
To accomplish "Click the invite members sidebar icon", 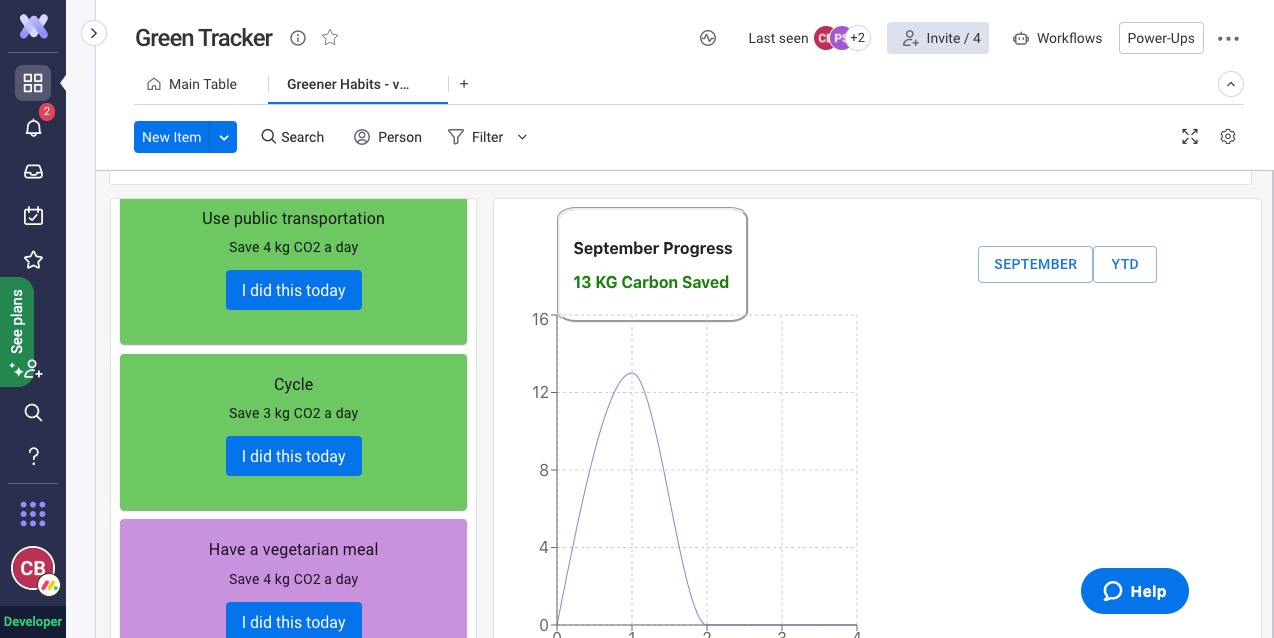I will (x=33, y=369).
